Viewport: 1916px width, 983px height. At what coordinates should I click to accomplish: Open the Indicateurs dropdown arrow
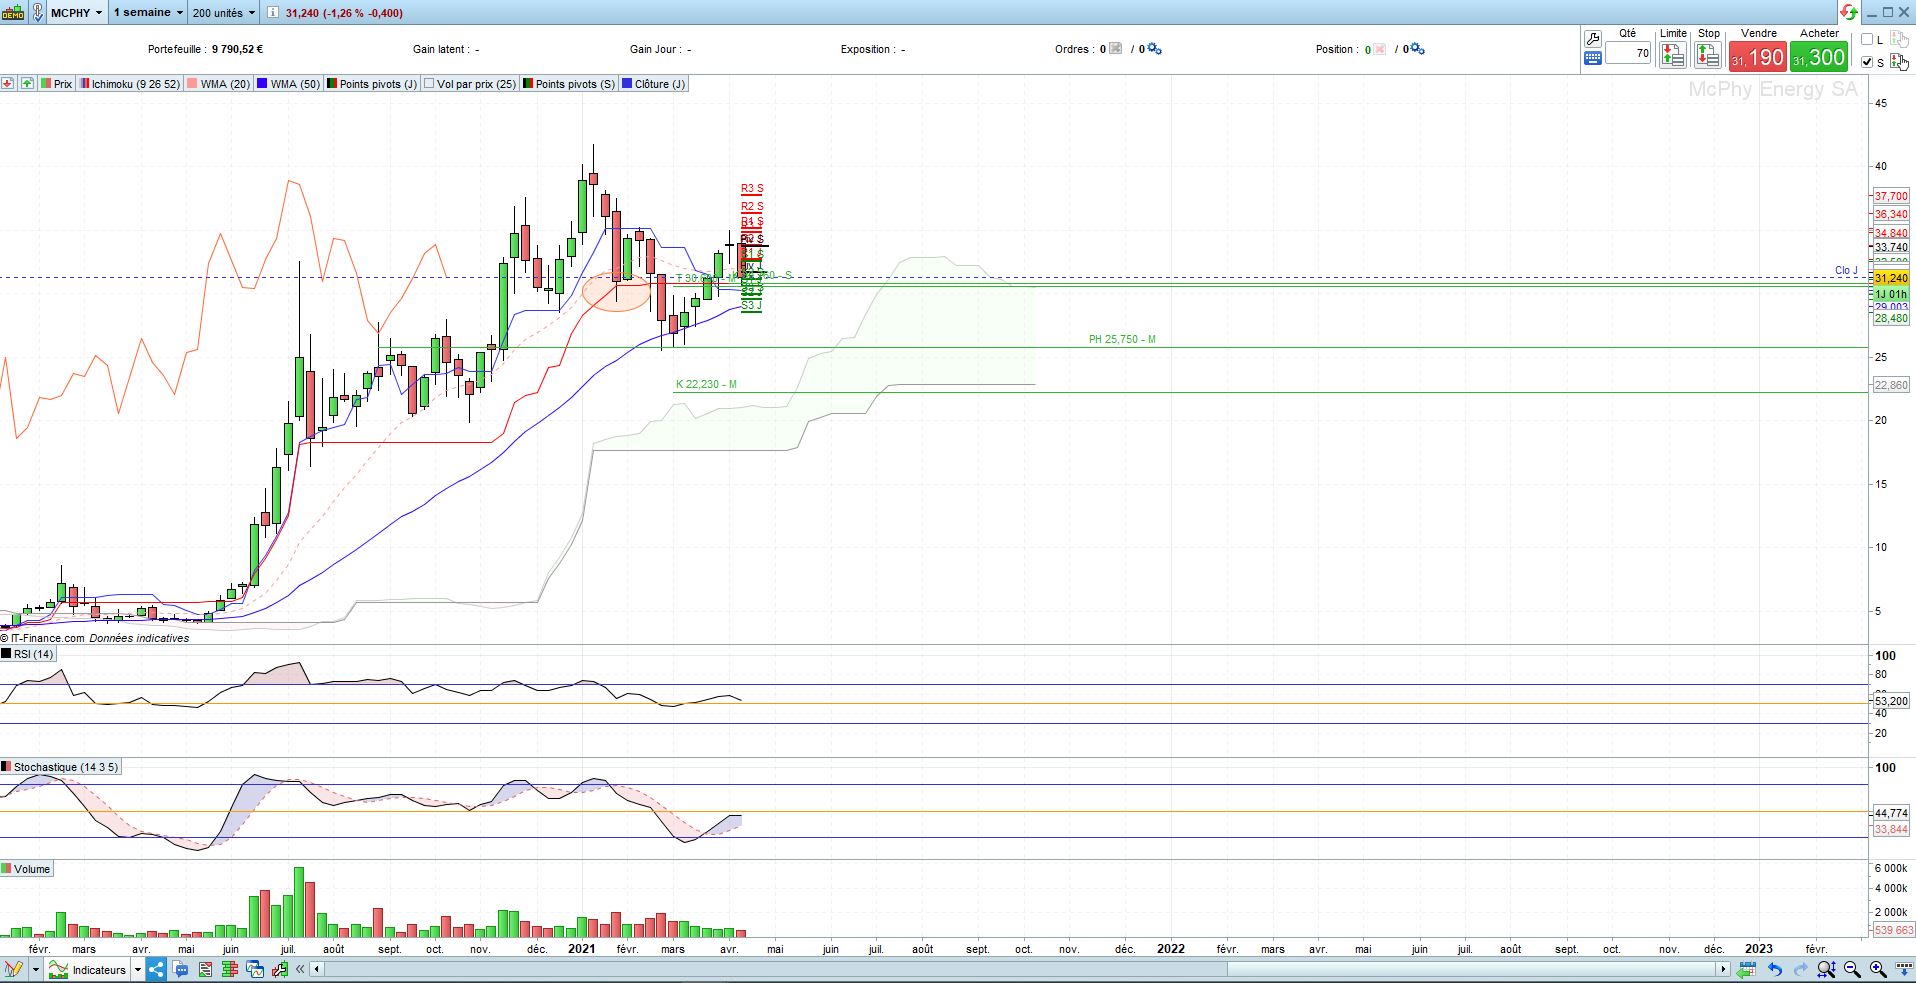[138, 969]
